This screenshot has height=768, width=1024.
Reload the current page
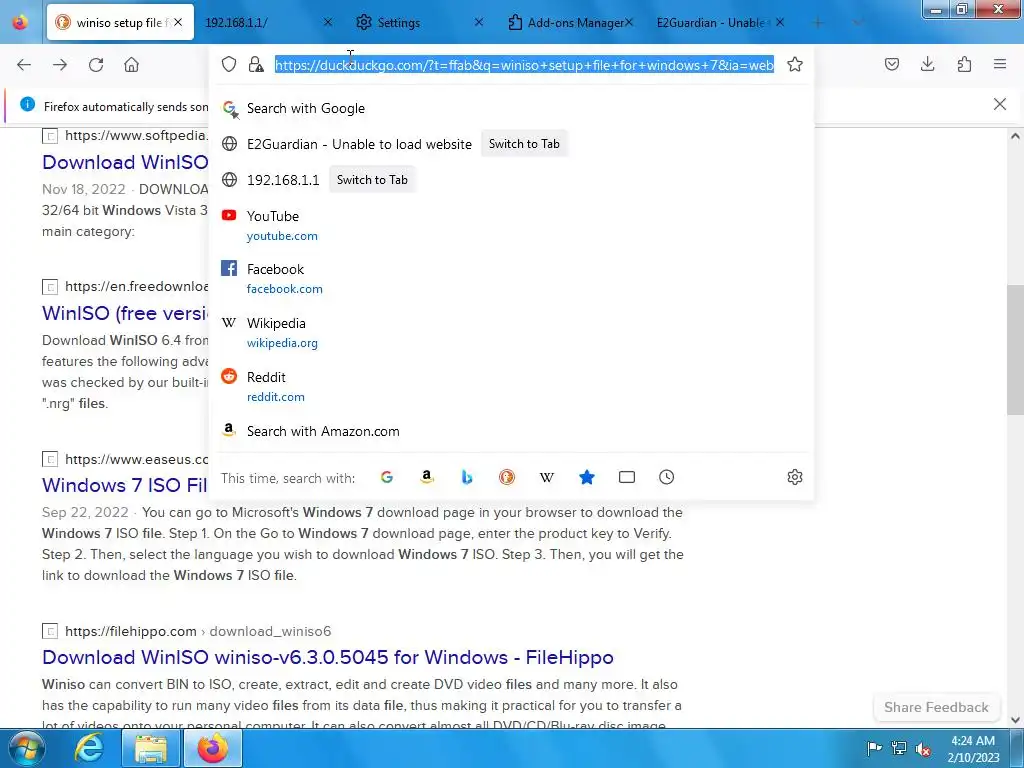tap(96, 65)
